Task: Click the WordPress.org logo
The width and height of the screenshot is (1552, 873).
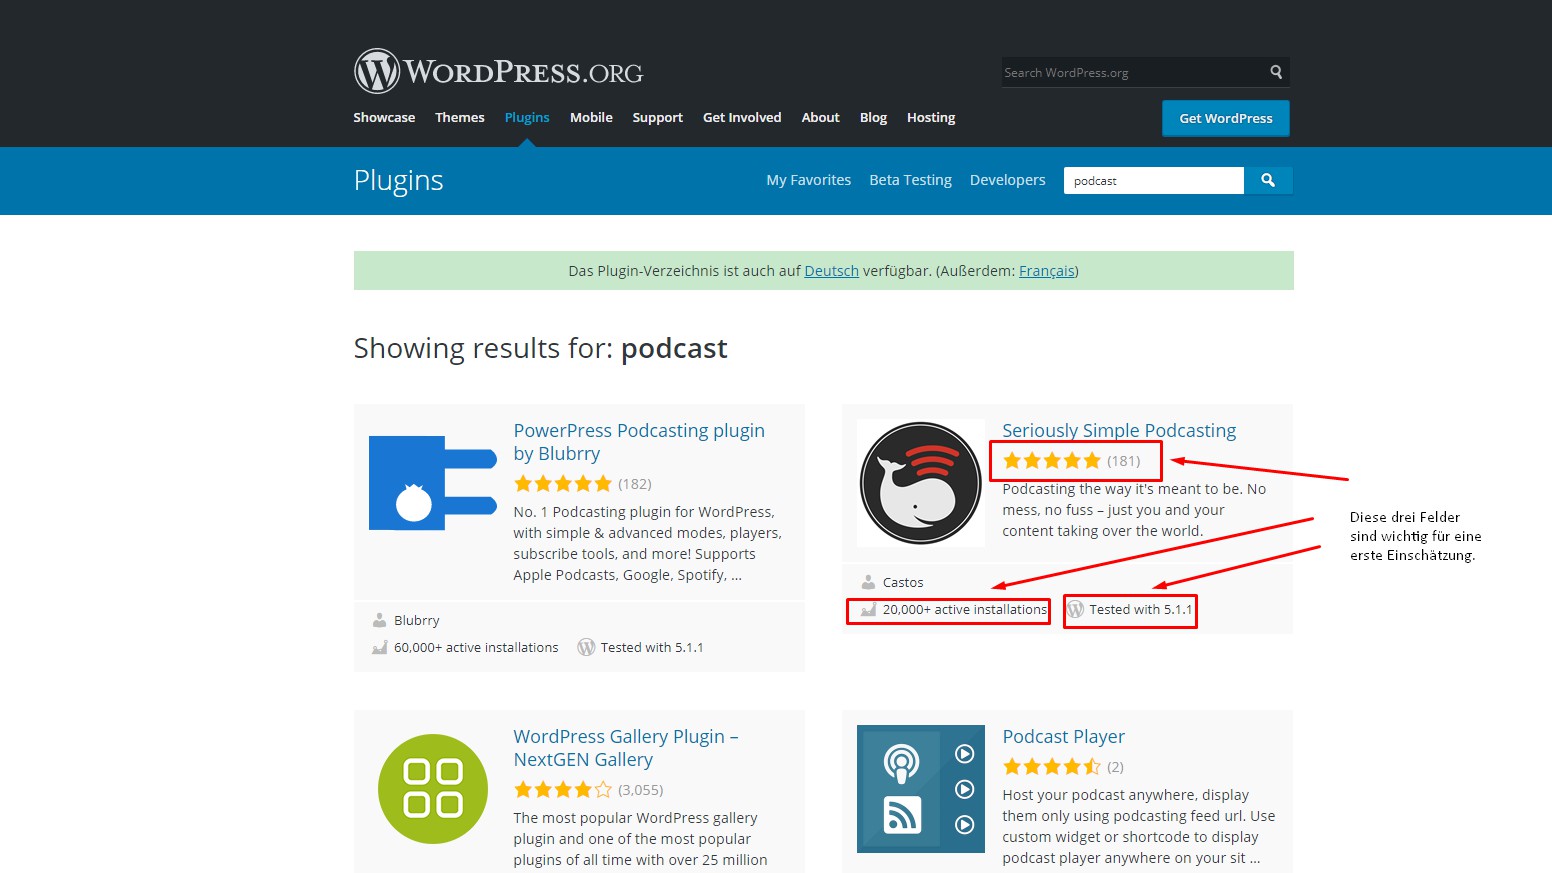Action: tap(498, 72)
